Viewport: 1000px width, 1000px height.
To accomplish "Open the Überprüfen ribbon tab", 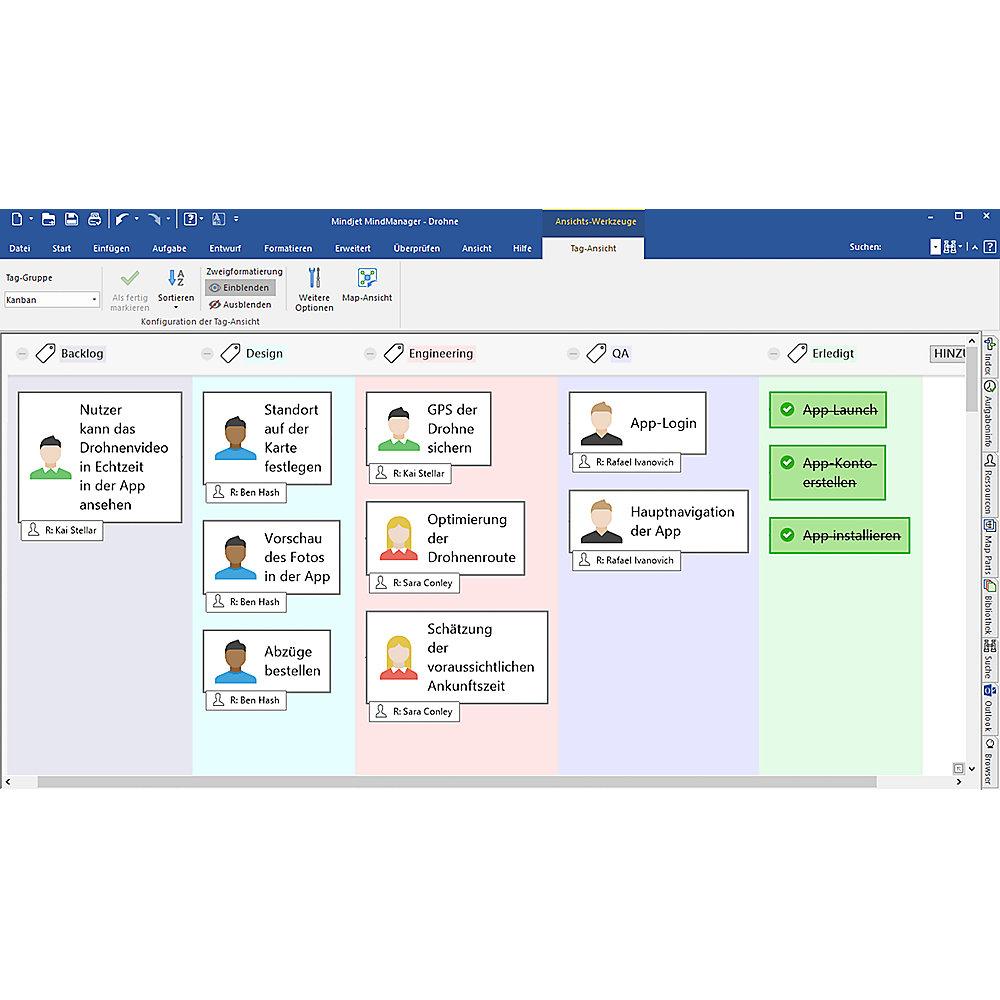I will point(416,248).
